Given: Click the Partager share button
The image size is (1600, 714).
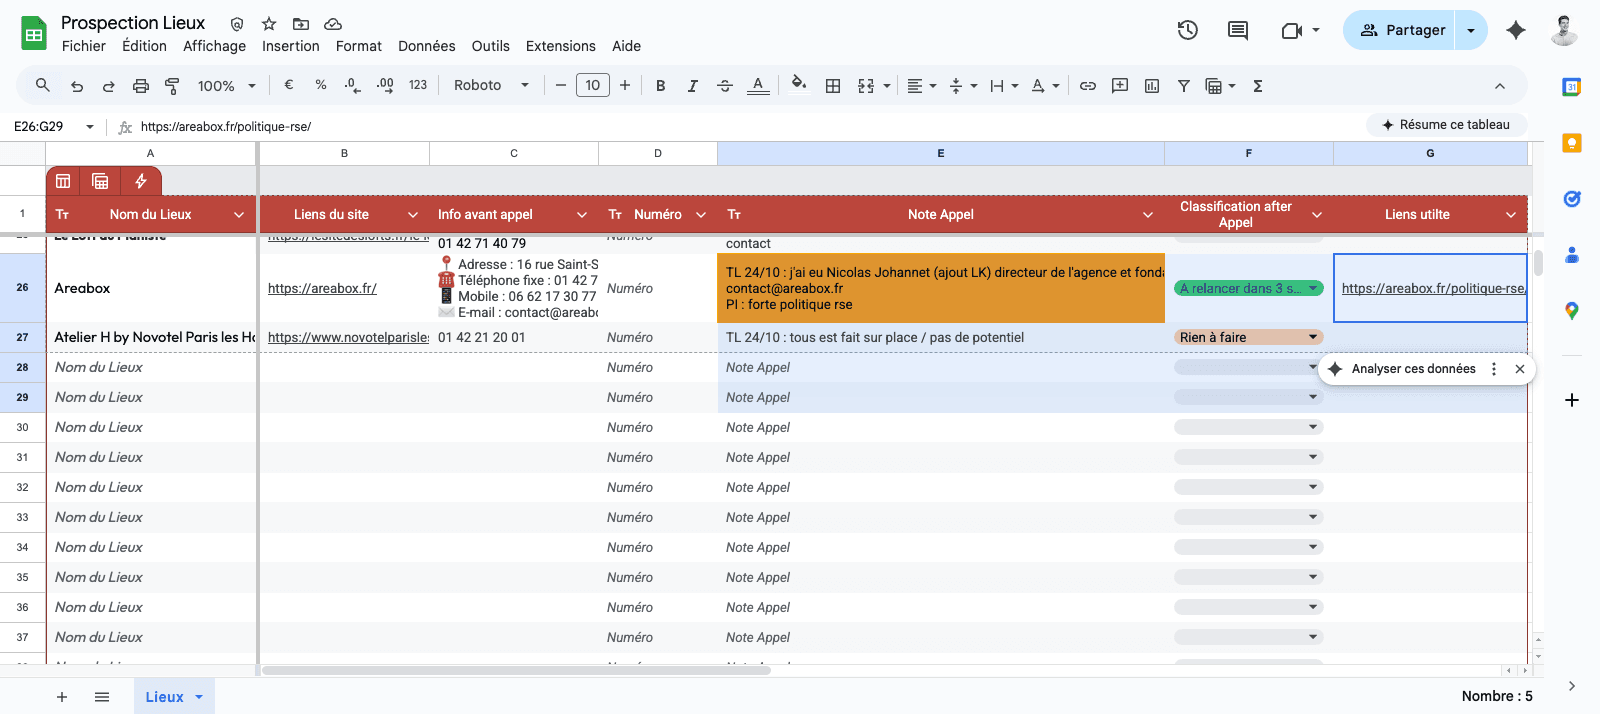Looking at the screenshot, I should (x=1400, y=30).
